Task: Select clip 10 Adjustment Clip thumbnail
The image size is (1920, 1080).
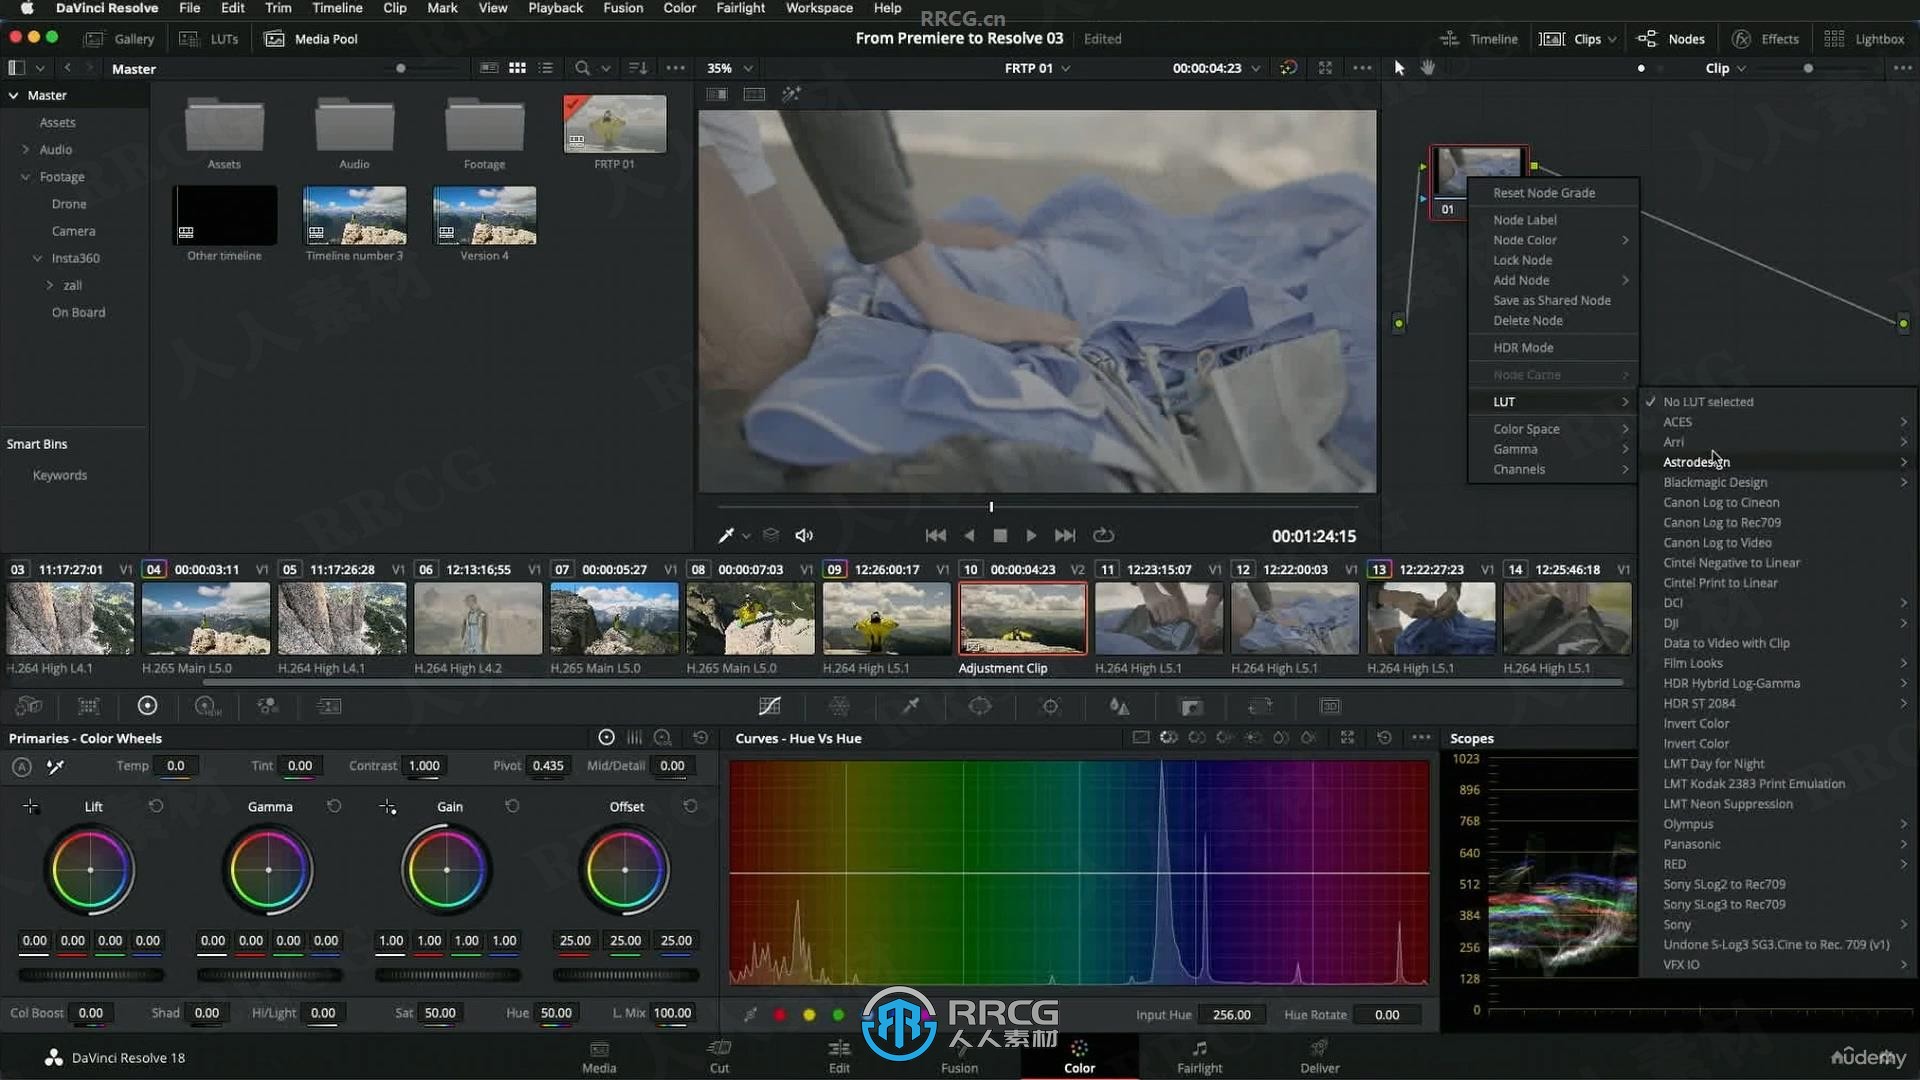Action: [x=1022, y=618]
